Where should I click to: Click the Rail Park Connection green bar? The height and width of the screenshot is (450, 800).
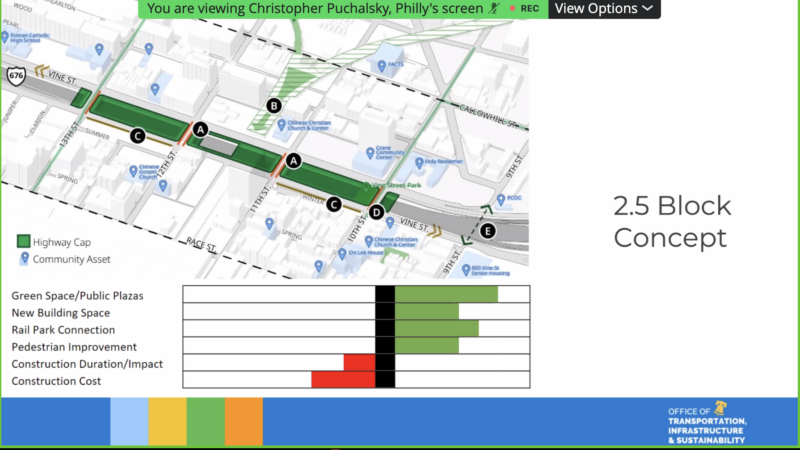(437, 328)
